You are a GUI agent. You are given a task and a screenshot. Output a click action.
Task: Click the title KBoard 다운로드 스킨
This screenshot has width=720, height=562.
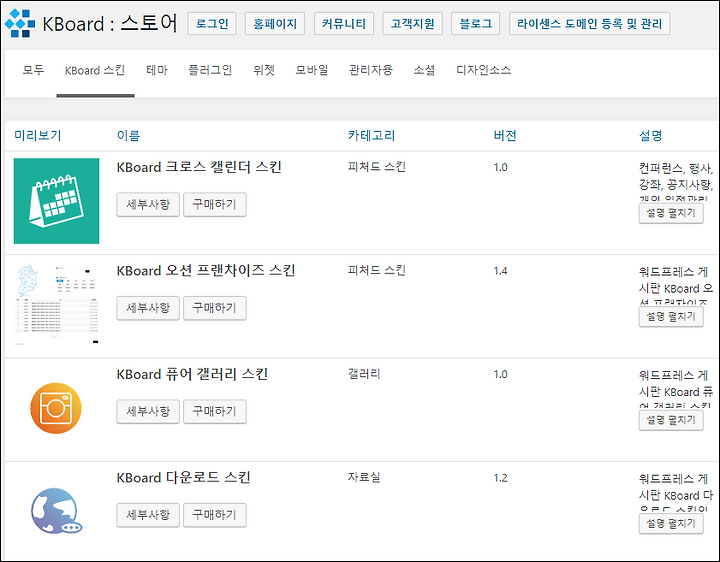pos(184,478)
